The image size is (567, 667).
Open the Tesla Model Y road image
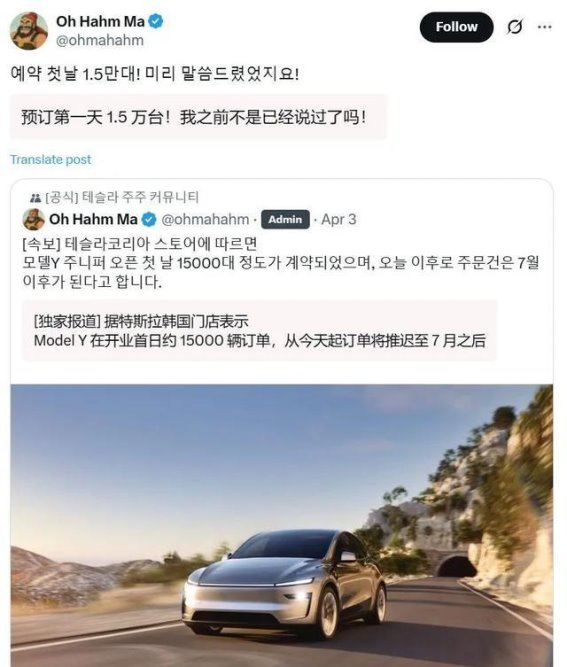pyautogui.click(x=282, y=525)
